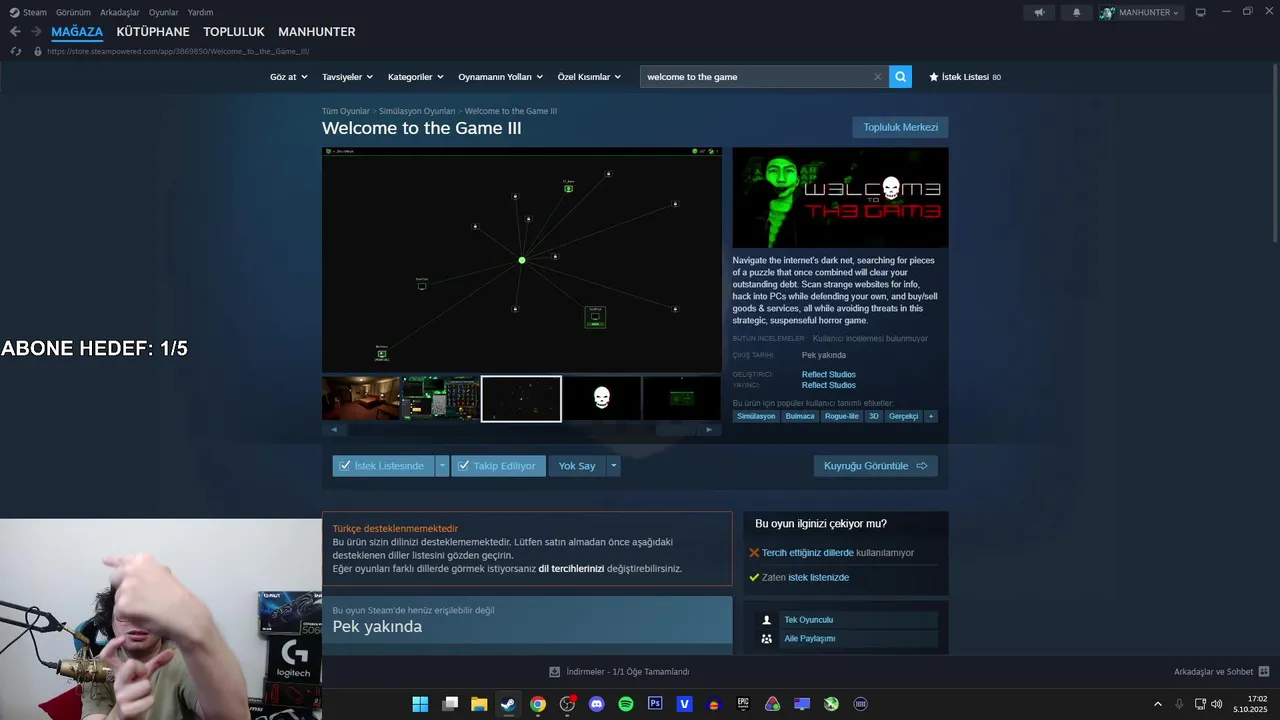
Task: Click the Tüm Oyunlar breadcrumb
Action: (x=345, y=111)
